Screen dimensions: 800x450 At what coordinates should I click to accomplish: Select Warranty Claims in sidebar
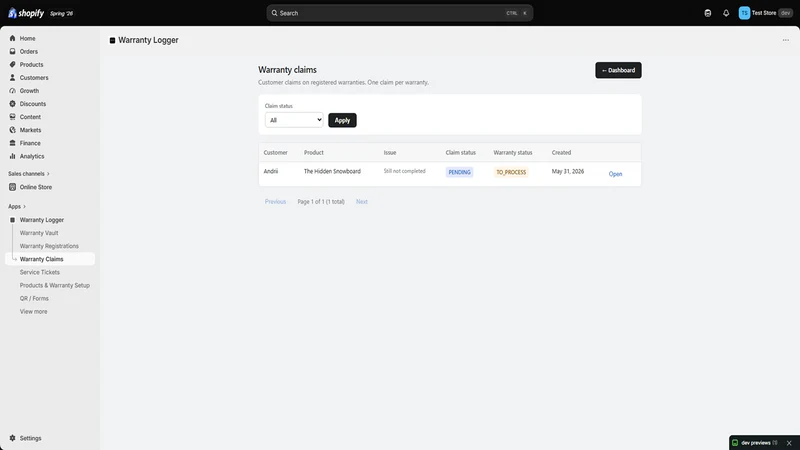(50, 259)
